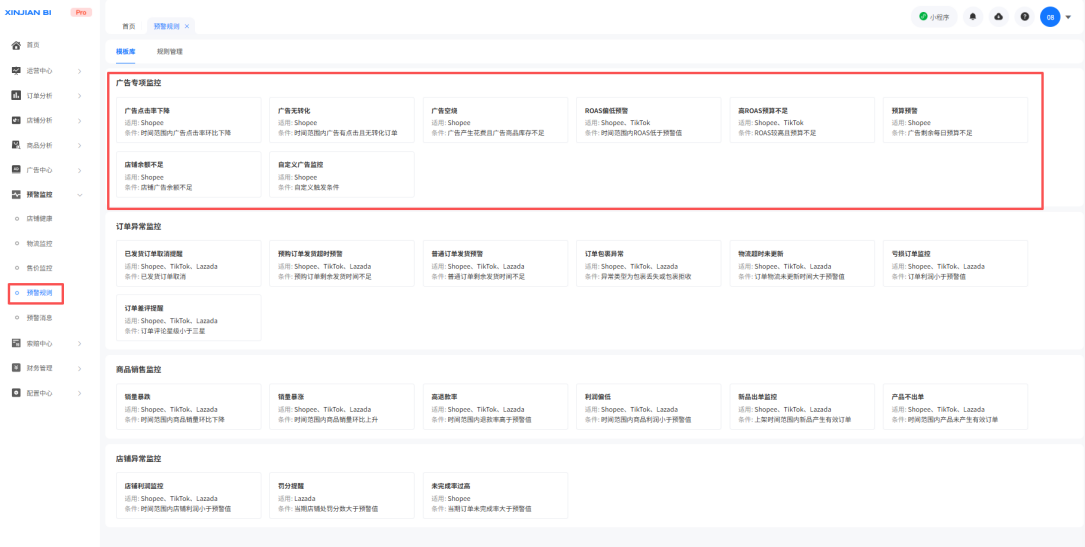Click the cloud download icon
Viewport: 1085px width, 547px height.
[x=998, y=17]
